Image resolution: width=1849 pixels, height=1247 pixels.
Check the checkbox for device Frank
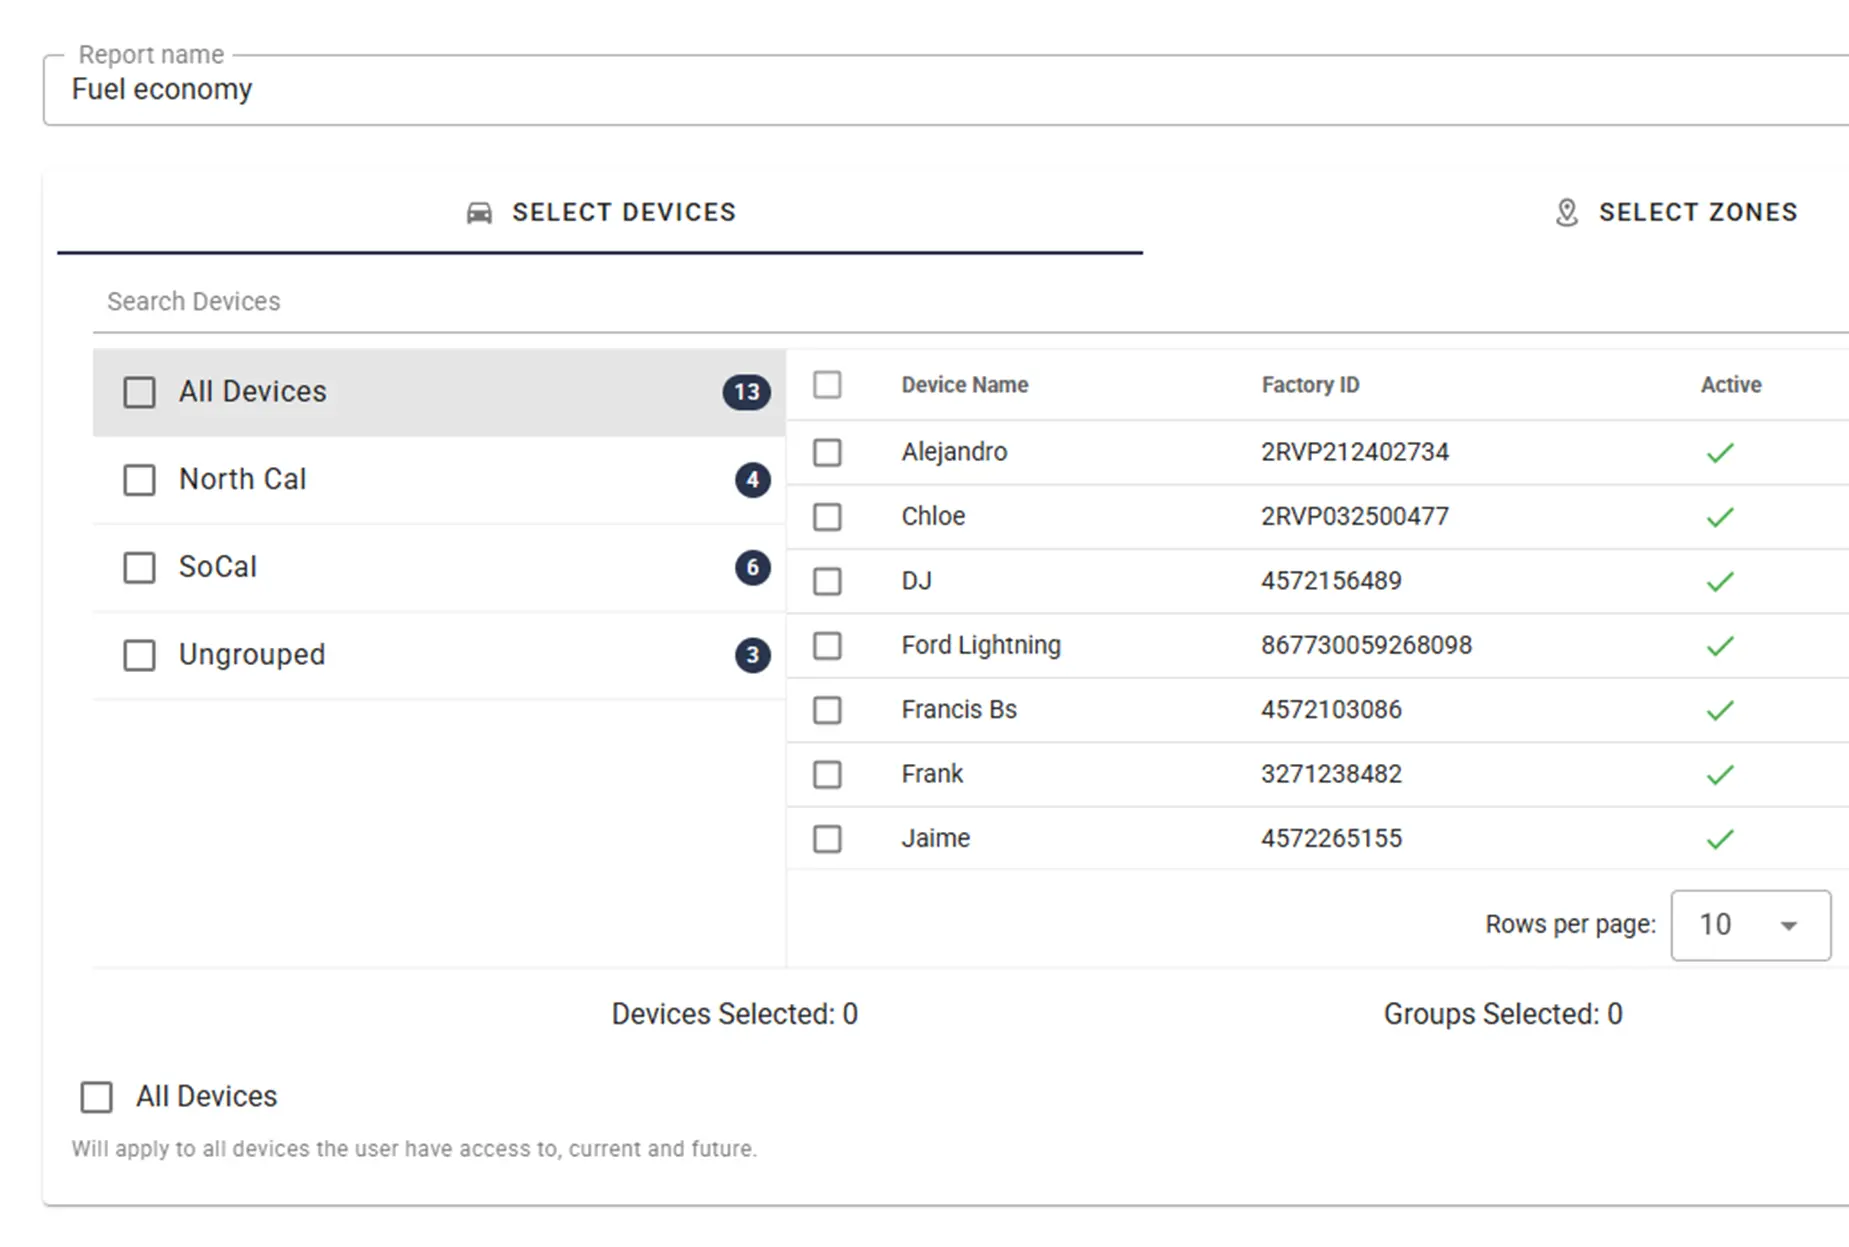tap(827, 774)
